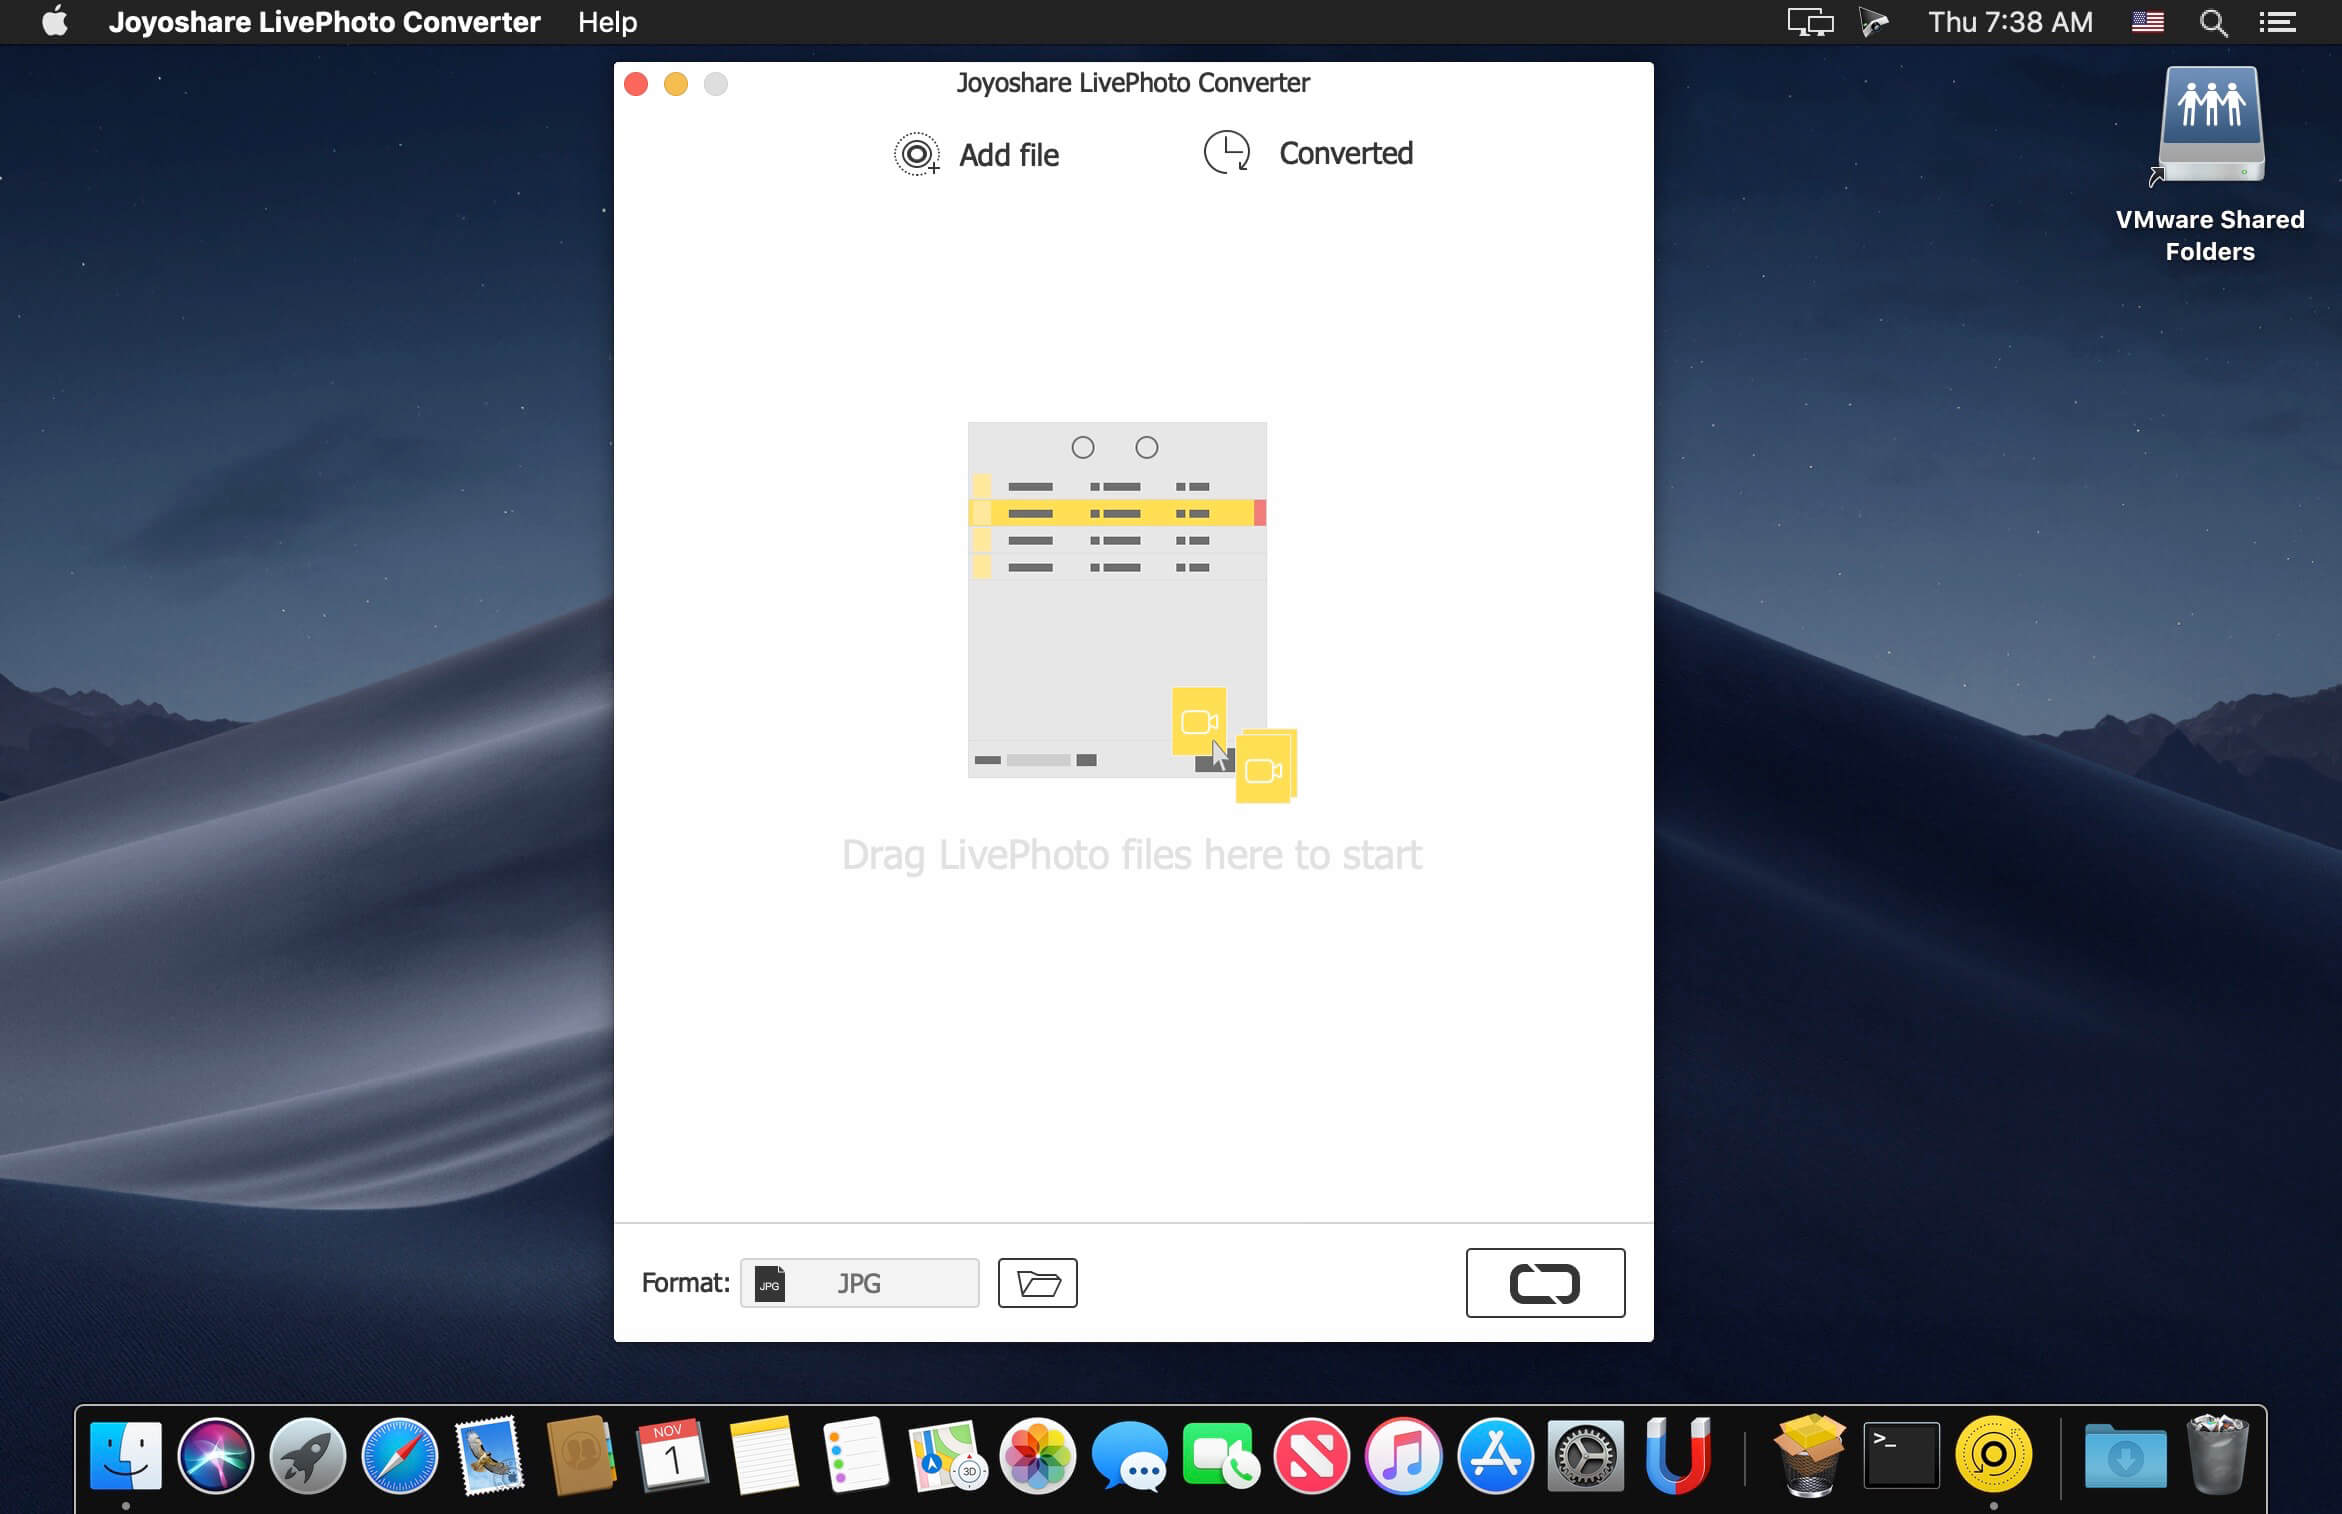The image size is (2342, 1514).
Task: Click the folder browse icon
Action: [x=1038, y=1282]
